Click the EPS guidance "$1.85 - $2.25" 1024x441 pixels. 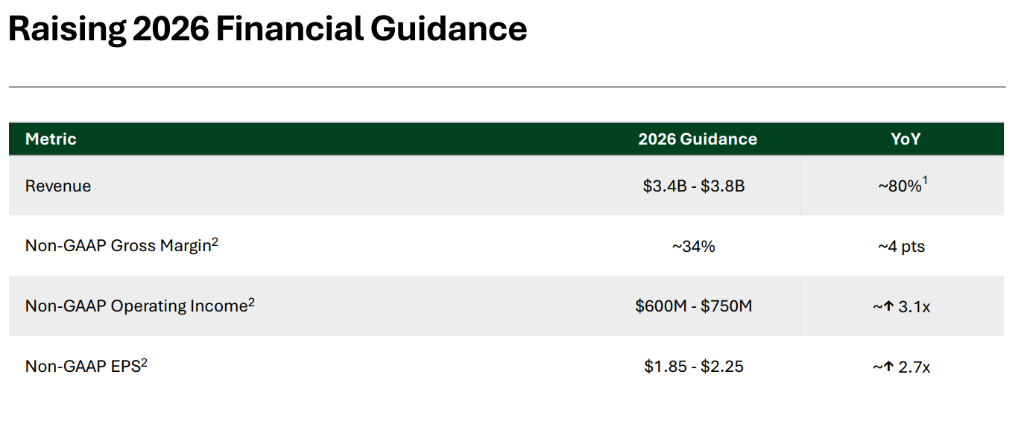694,367
